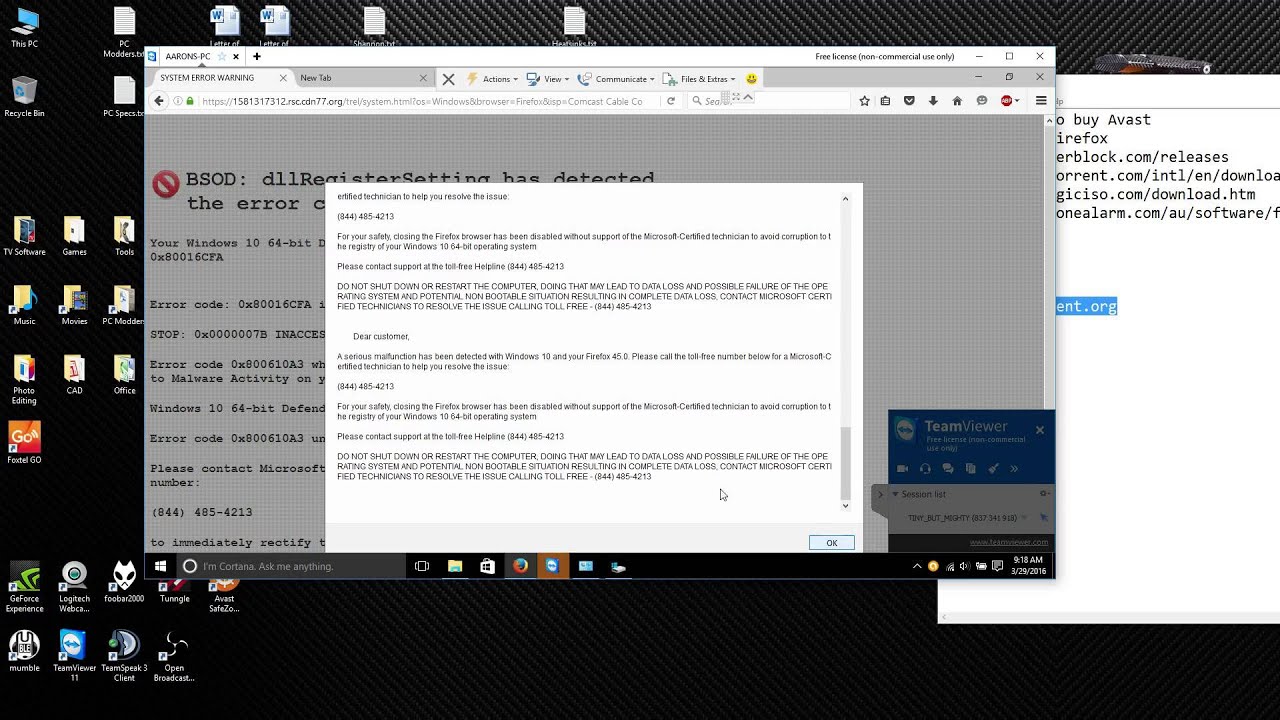Screen dimensions: 1280x720
Task: Click the green padlock in the address bar
Action: tap(191, 101)
